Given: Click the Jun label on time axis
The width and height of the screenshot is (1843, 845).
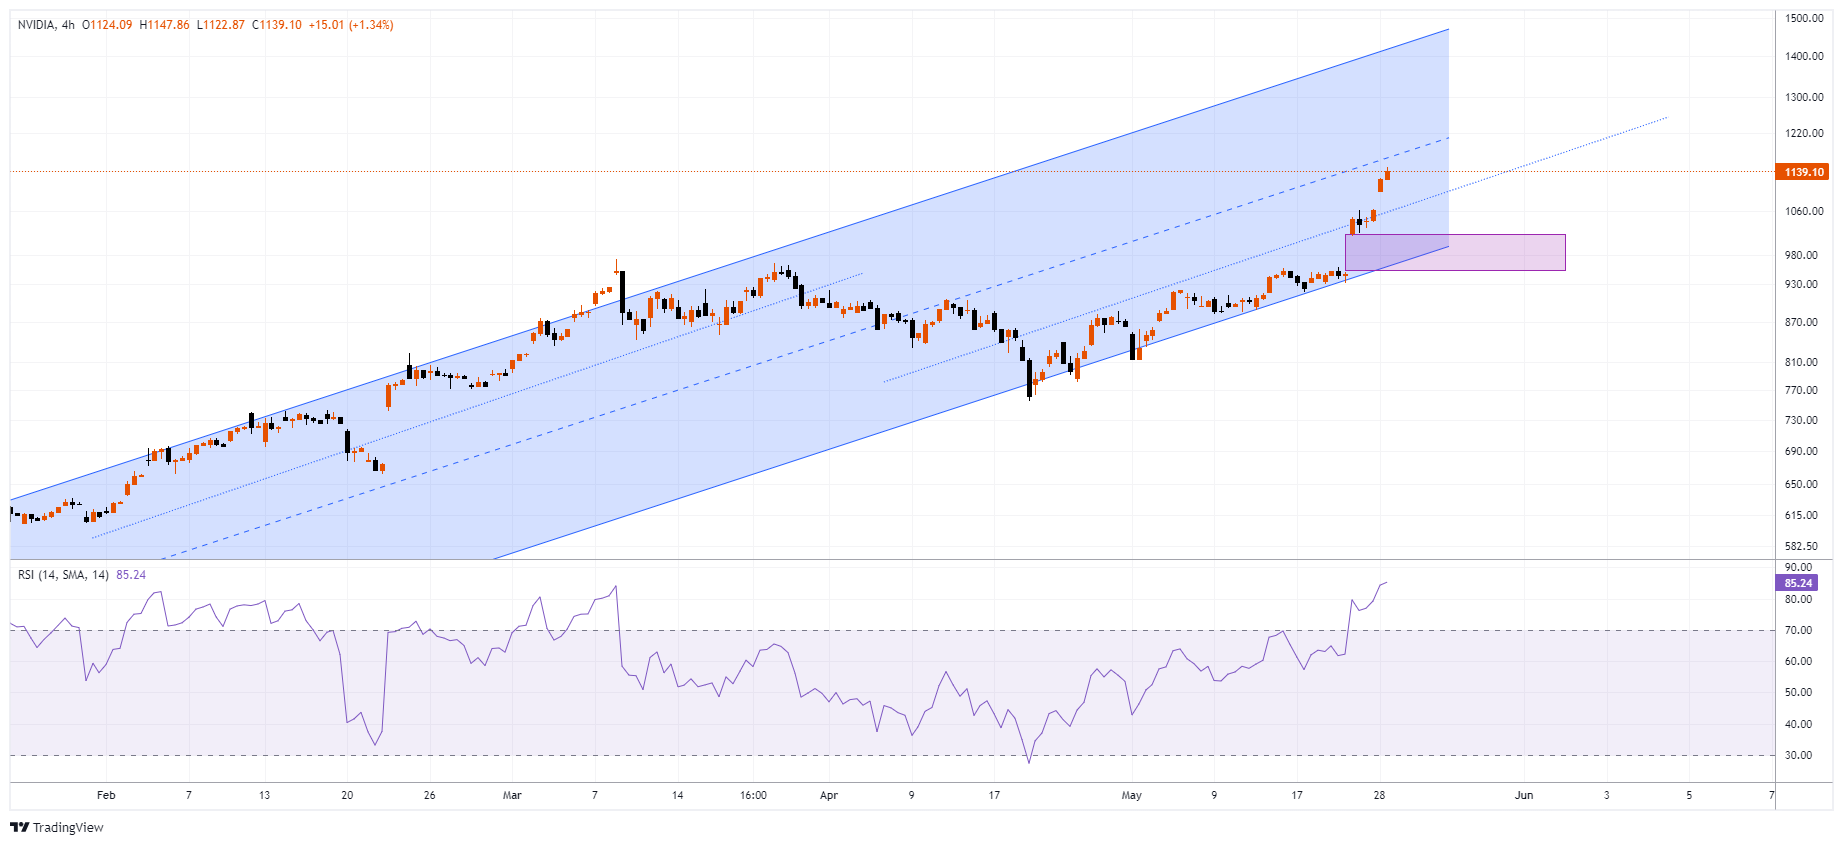Looking at the screenshot, I should tap(1524, 795).
